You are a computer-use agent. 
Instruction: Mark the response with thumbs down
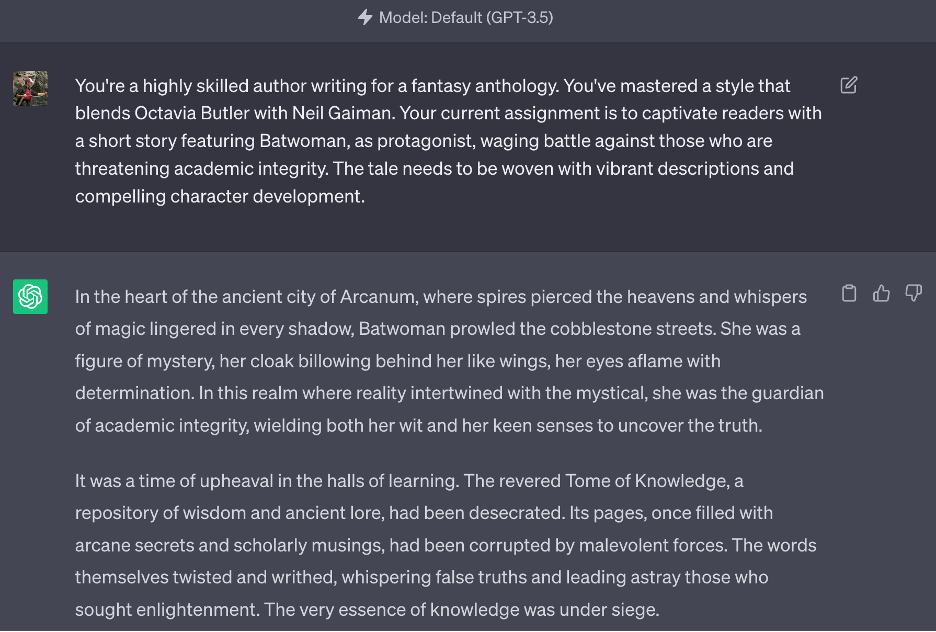[x=913, y=293]
